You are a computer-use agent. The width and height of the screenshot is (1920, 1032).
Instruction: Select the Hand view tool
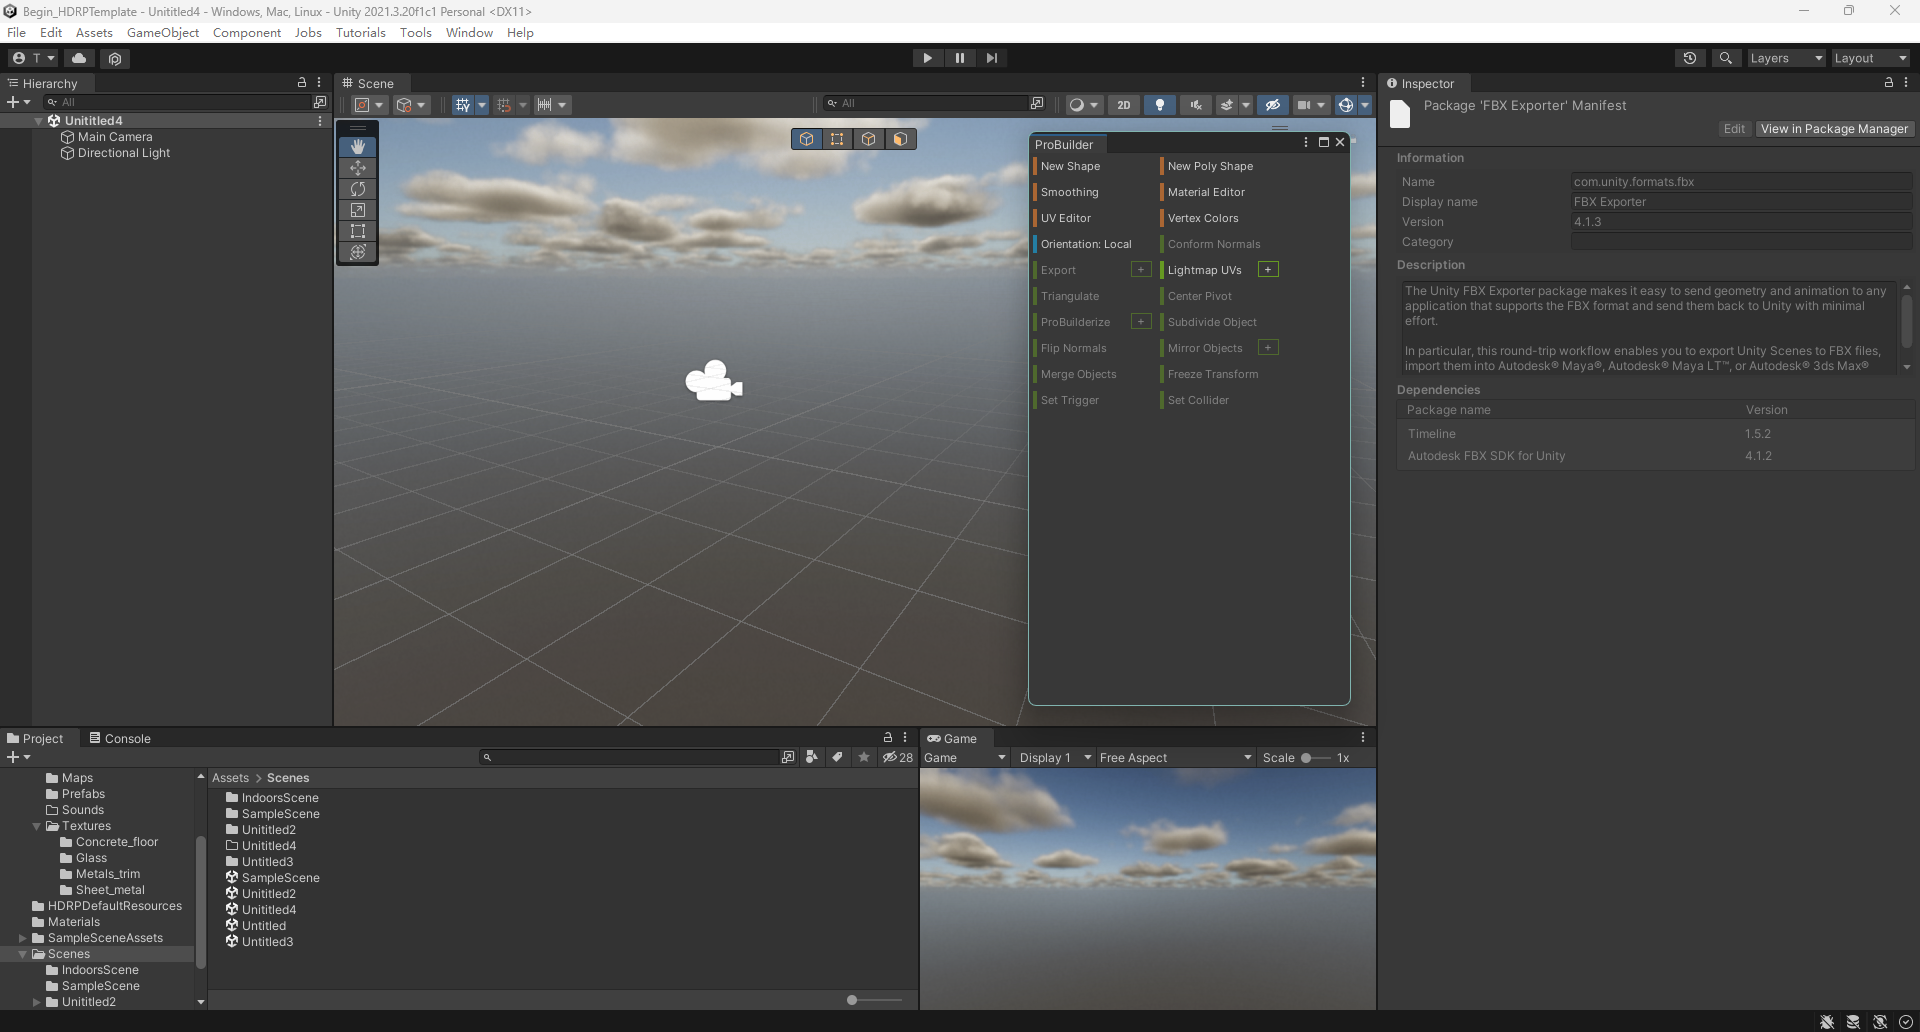pos(358,147)
